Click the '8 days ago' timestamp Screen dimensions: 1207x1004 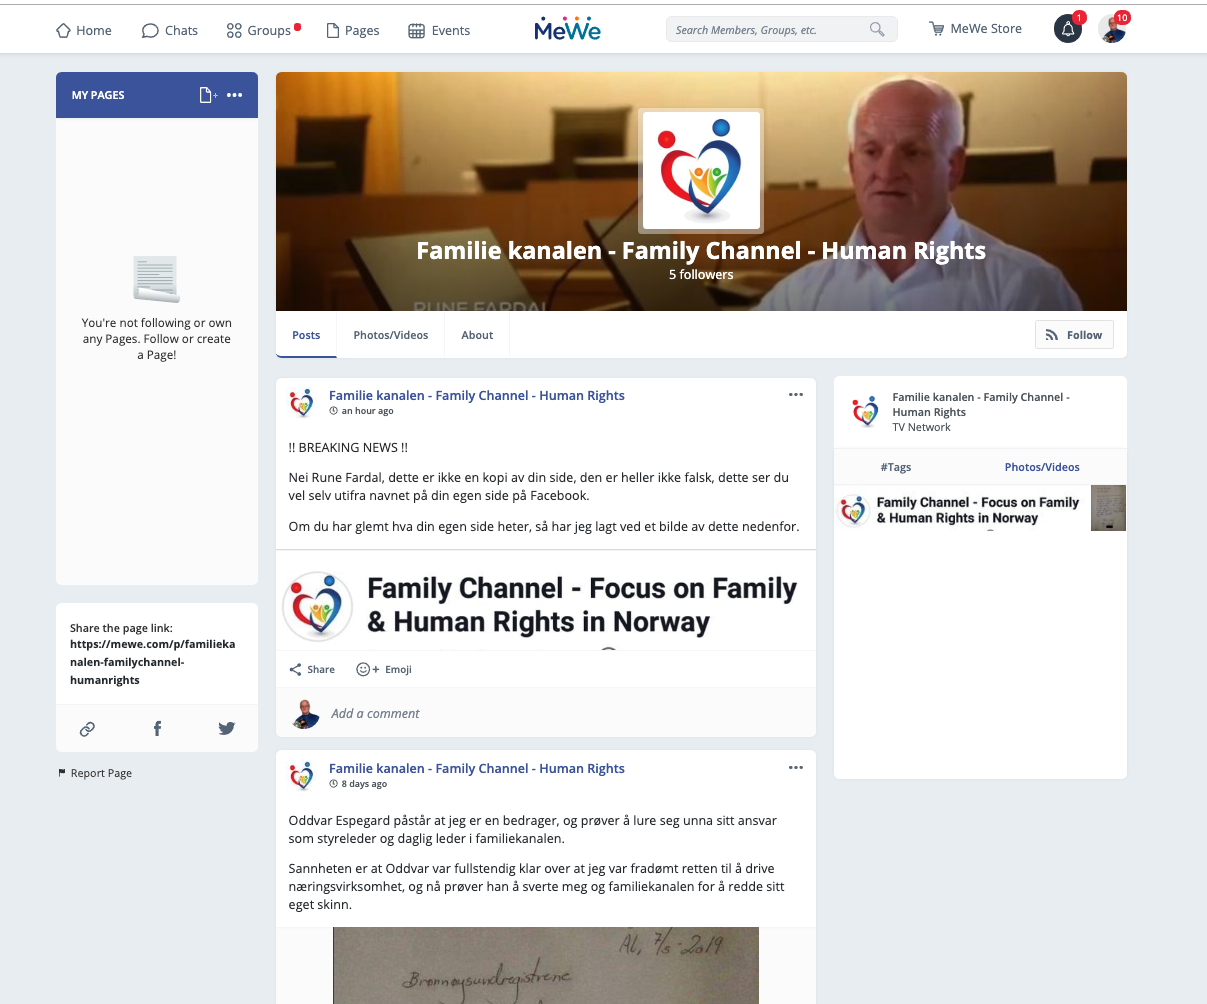364,784
